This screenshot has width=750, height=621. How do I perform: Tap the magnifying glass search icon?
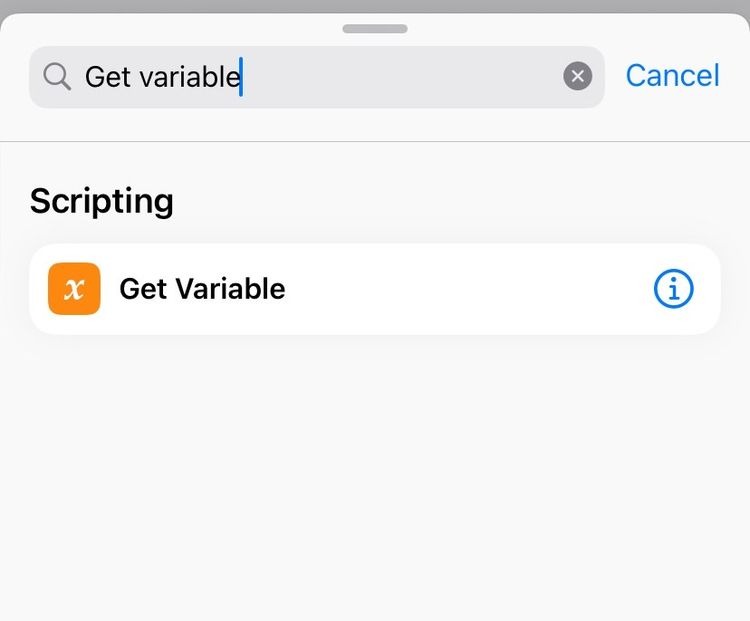57,77
